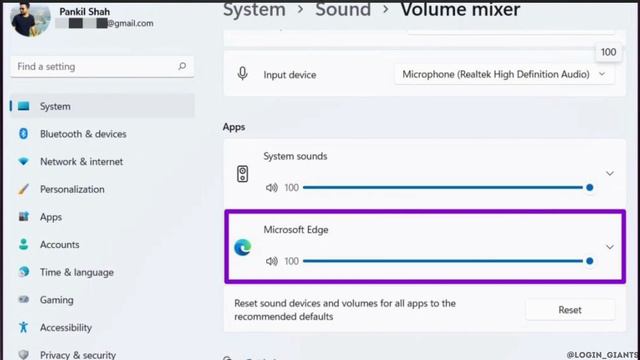Expand the Microsoft Edge entry chevron

pyautogui.click(x=609, y=247)
